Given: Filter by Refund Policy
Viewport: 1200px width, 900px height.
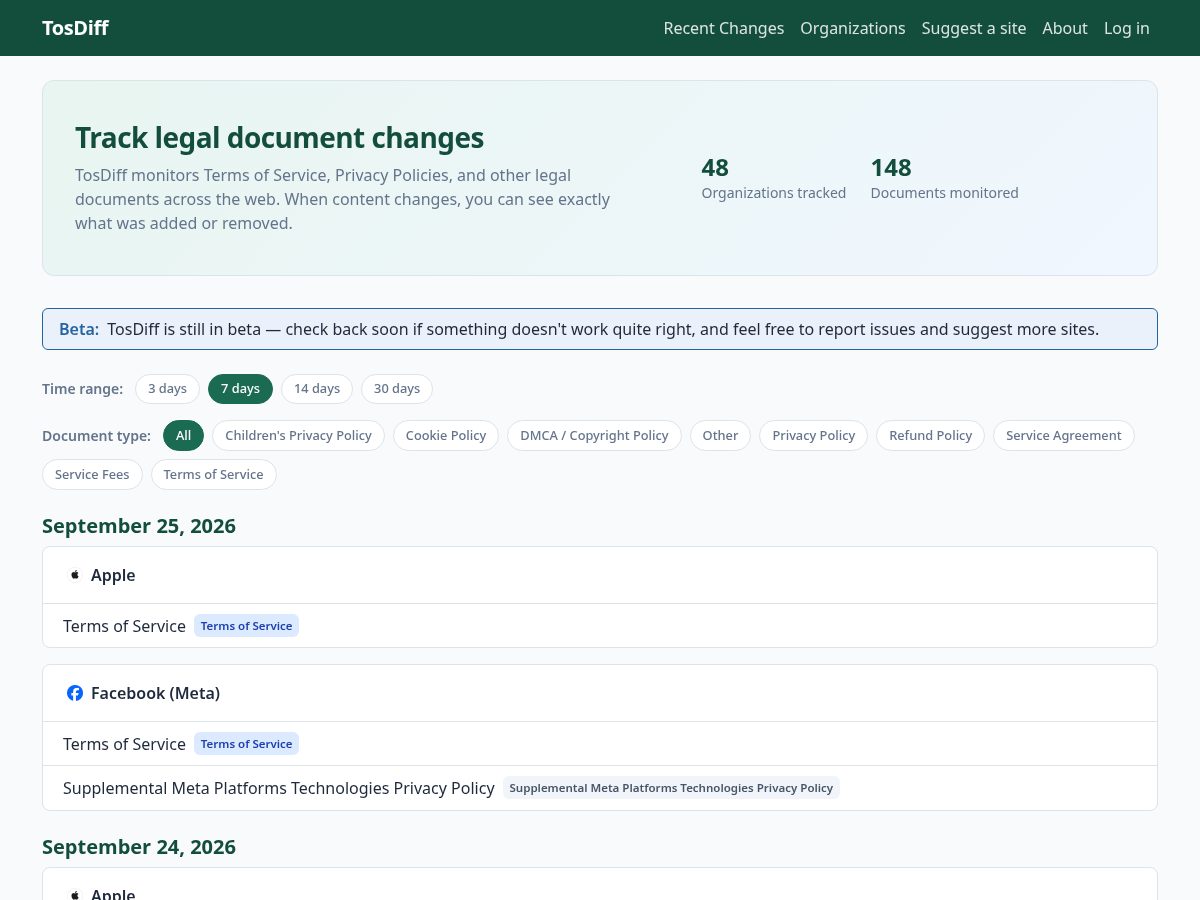Looking at the screenshot, I should tap(931, 436).
